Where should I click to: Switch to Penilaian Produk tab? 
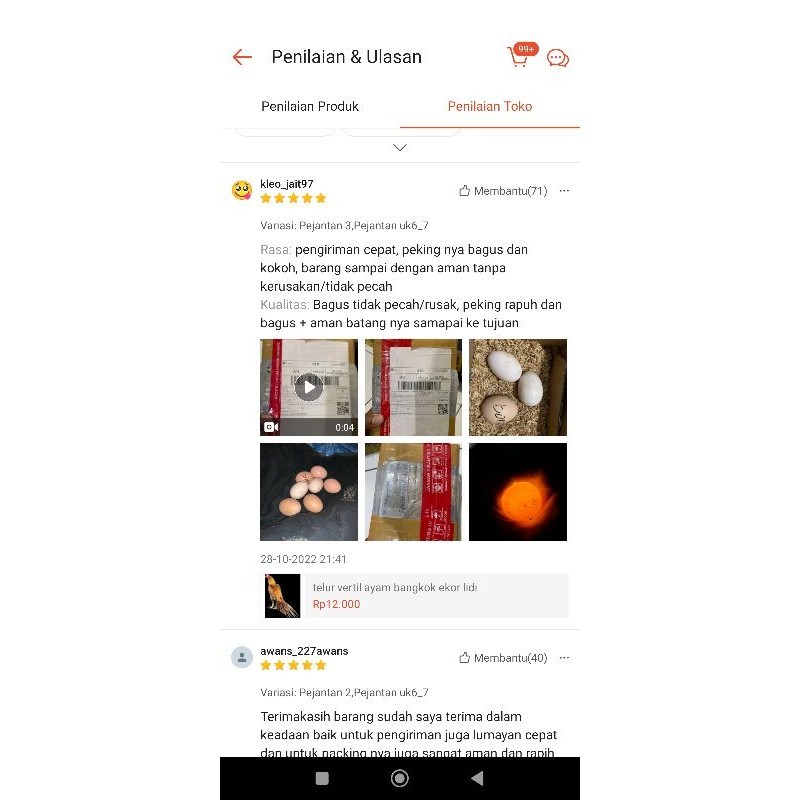(x=310, y=106)
